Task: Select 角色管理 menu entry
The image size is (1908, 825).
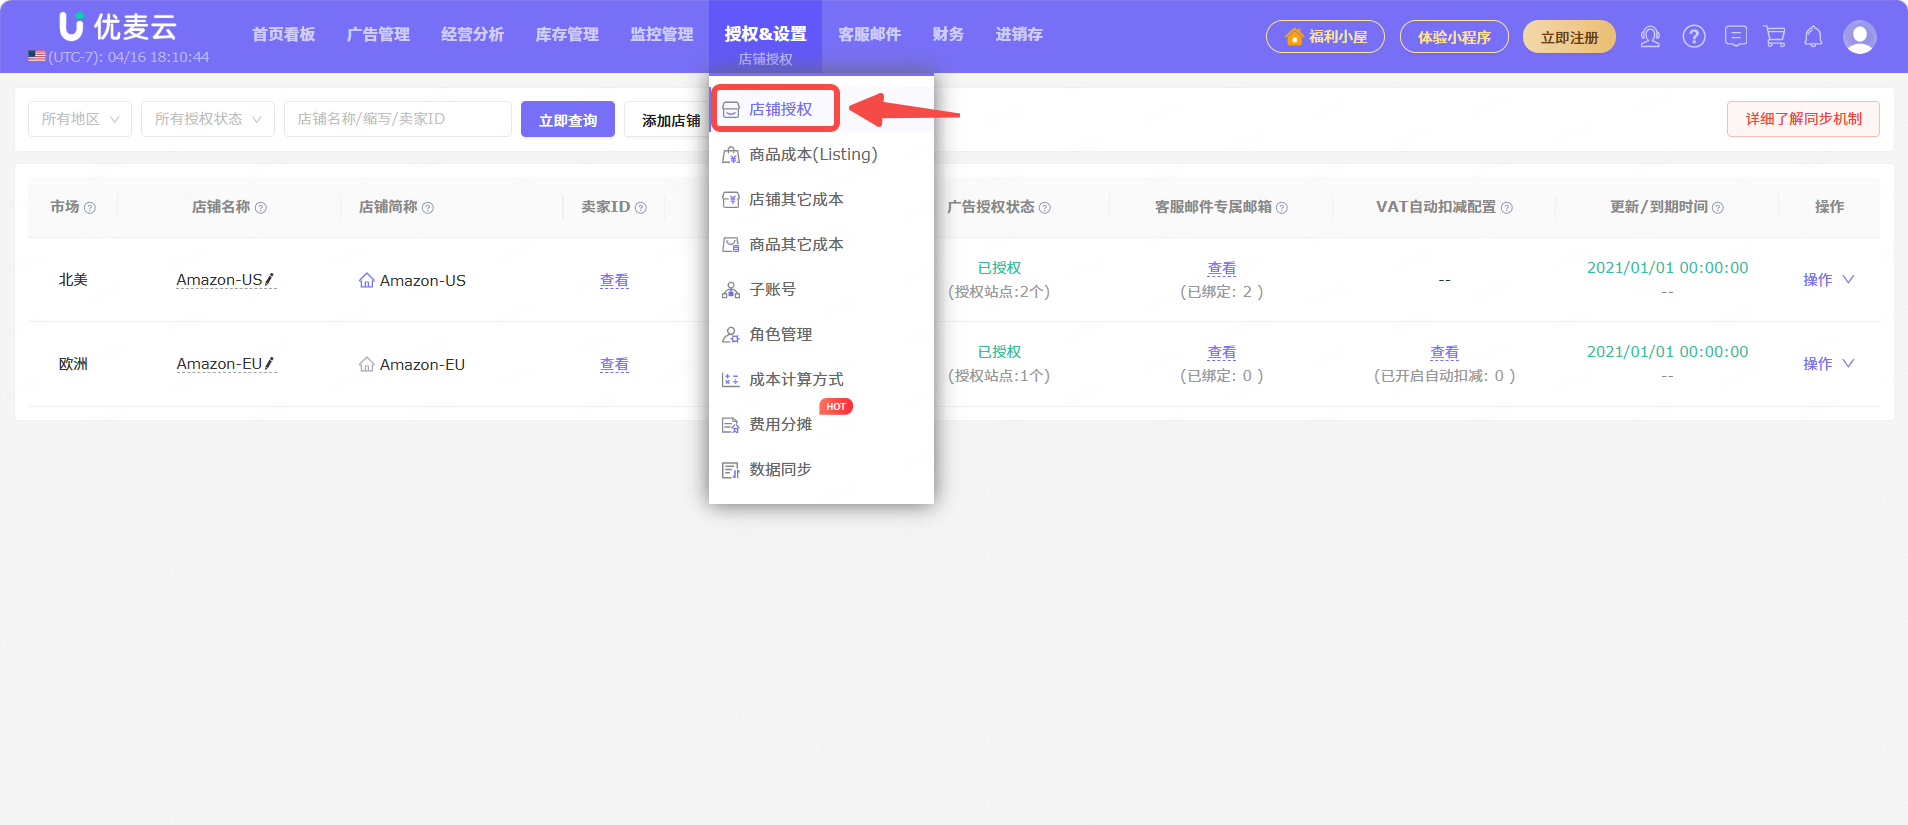Action: pos(821,334)
